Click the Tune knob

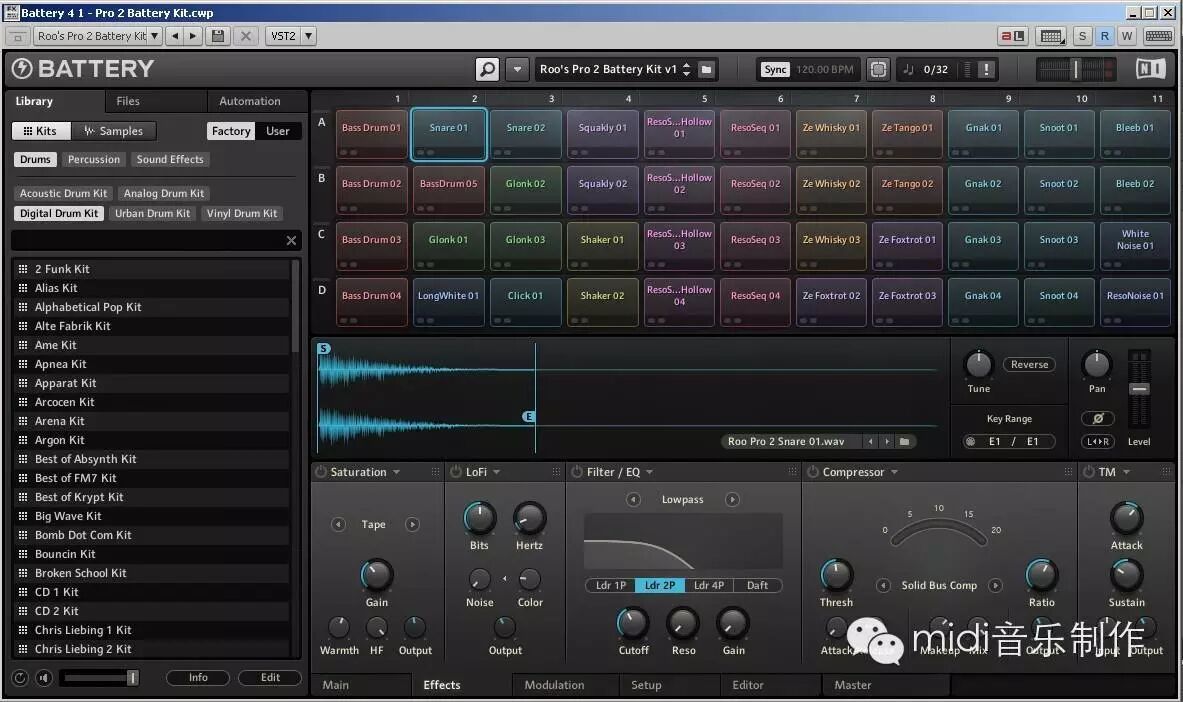coord(979,365)
